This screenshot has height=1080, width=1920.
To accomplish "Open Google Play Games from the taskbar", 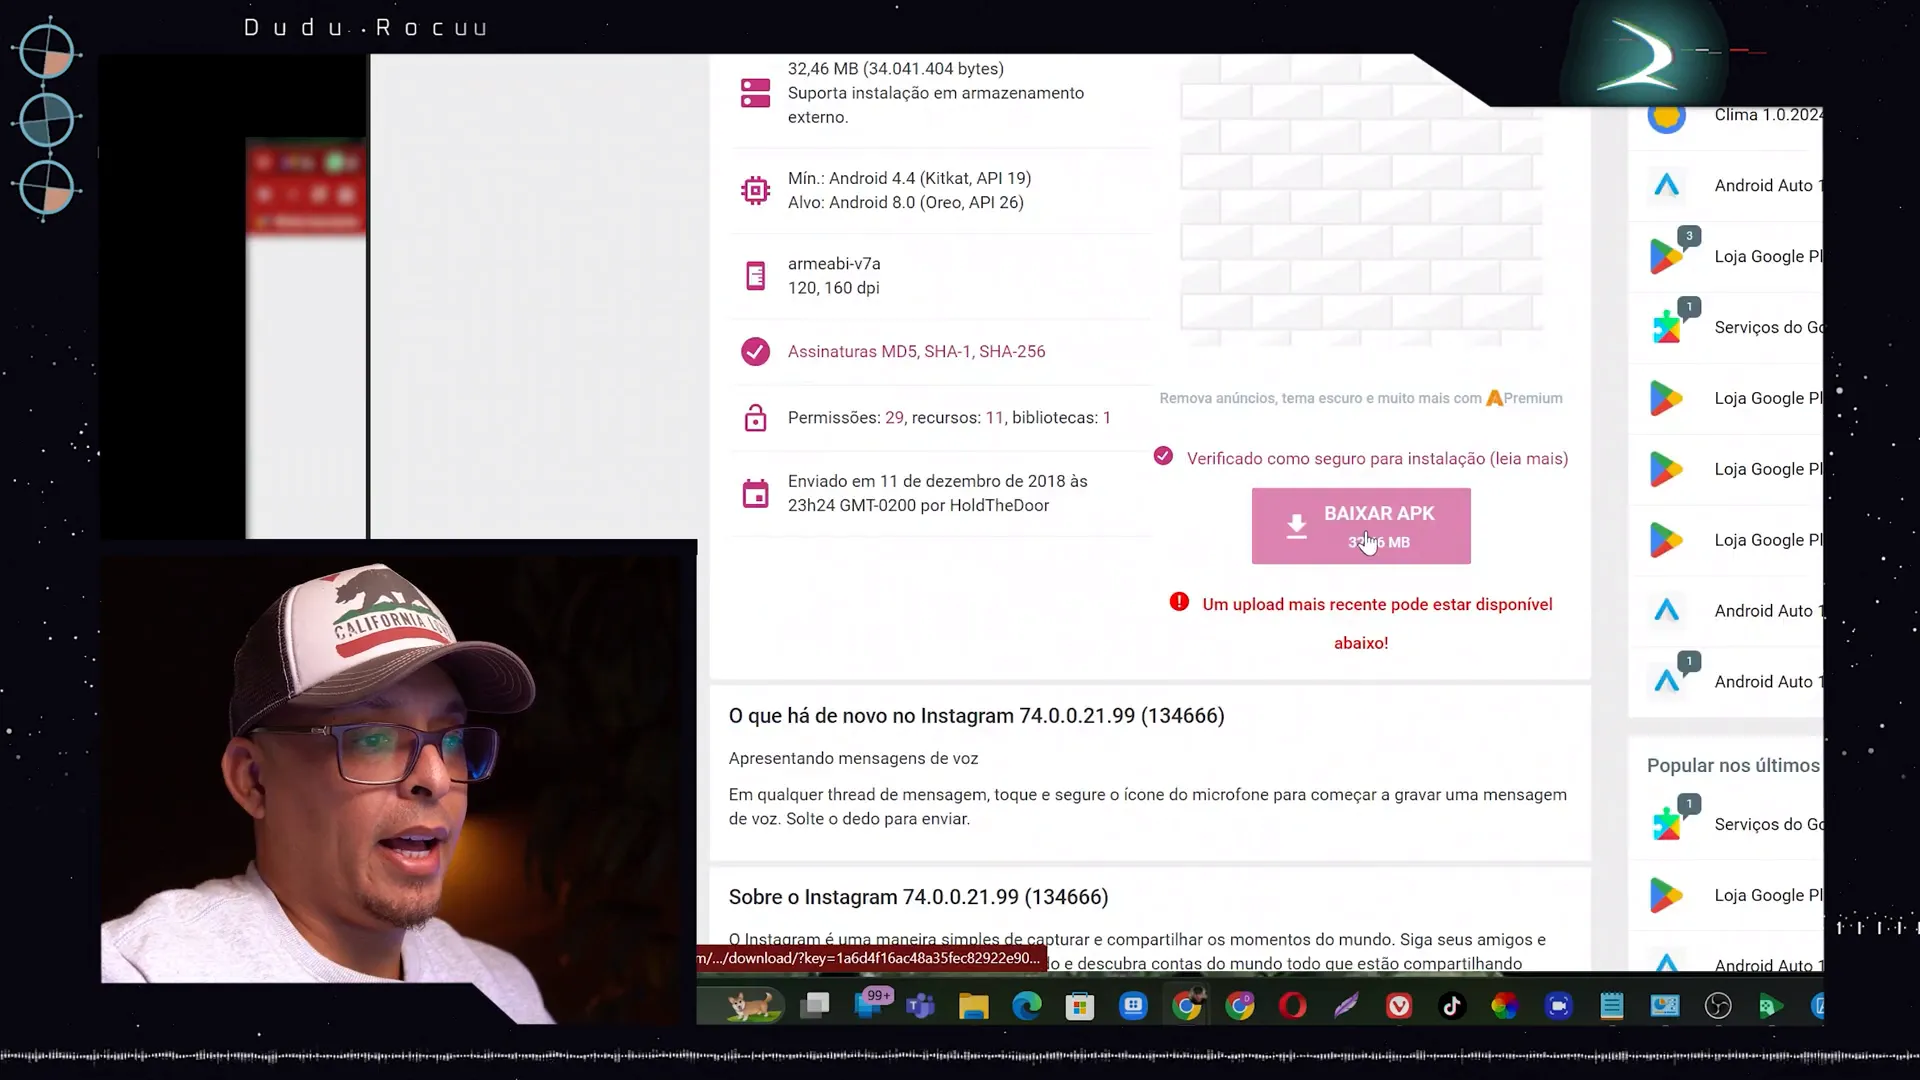I will (x=1771, y=1006).
